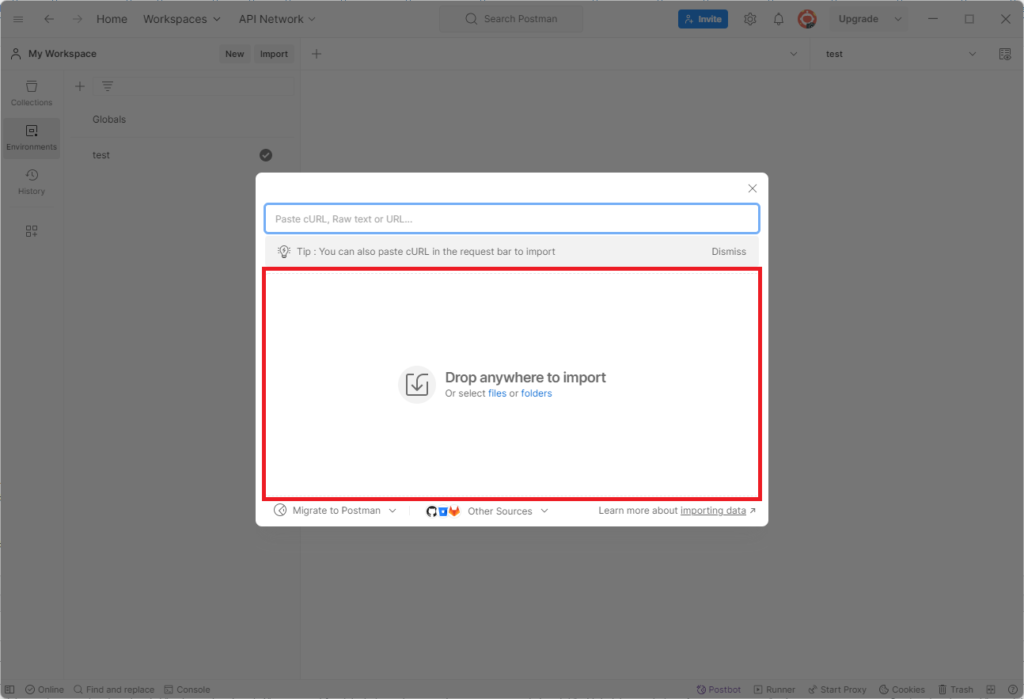1024x699 pixels.
Task: Open the Runner
Action: click(774, 689)
